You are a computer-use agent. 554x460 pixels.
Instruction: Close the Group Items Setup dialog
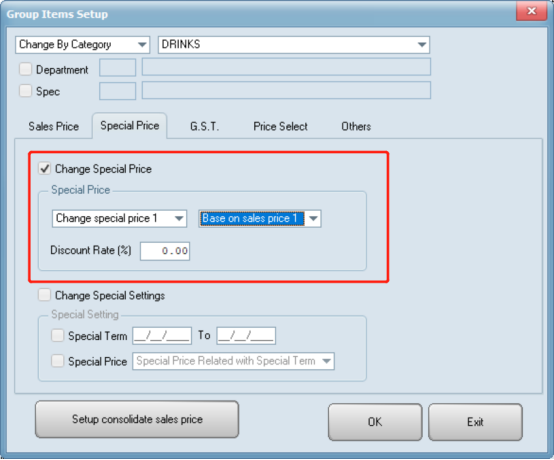coord(531,11)
